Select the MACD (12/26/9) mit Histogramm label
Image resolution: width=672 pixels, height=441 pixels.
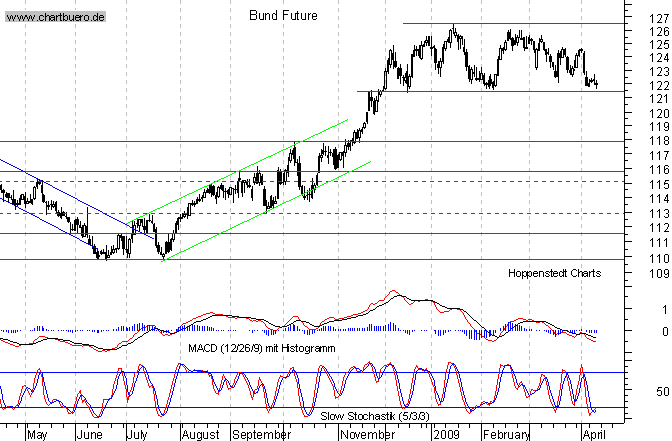pos(261,348)
